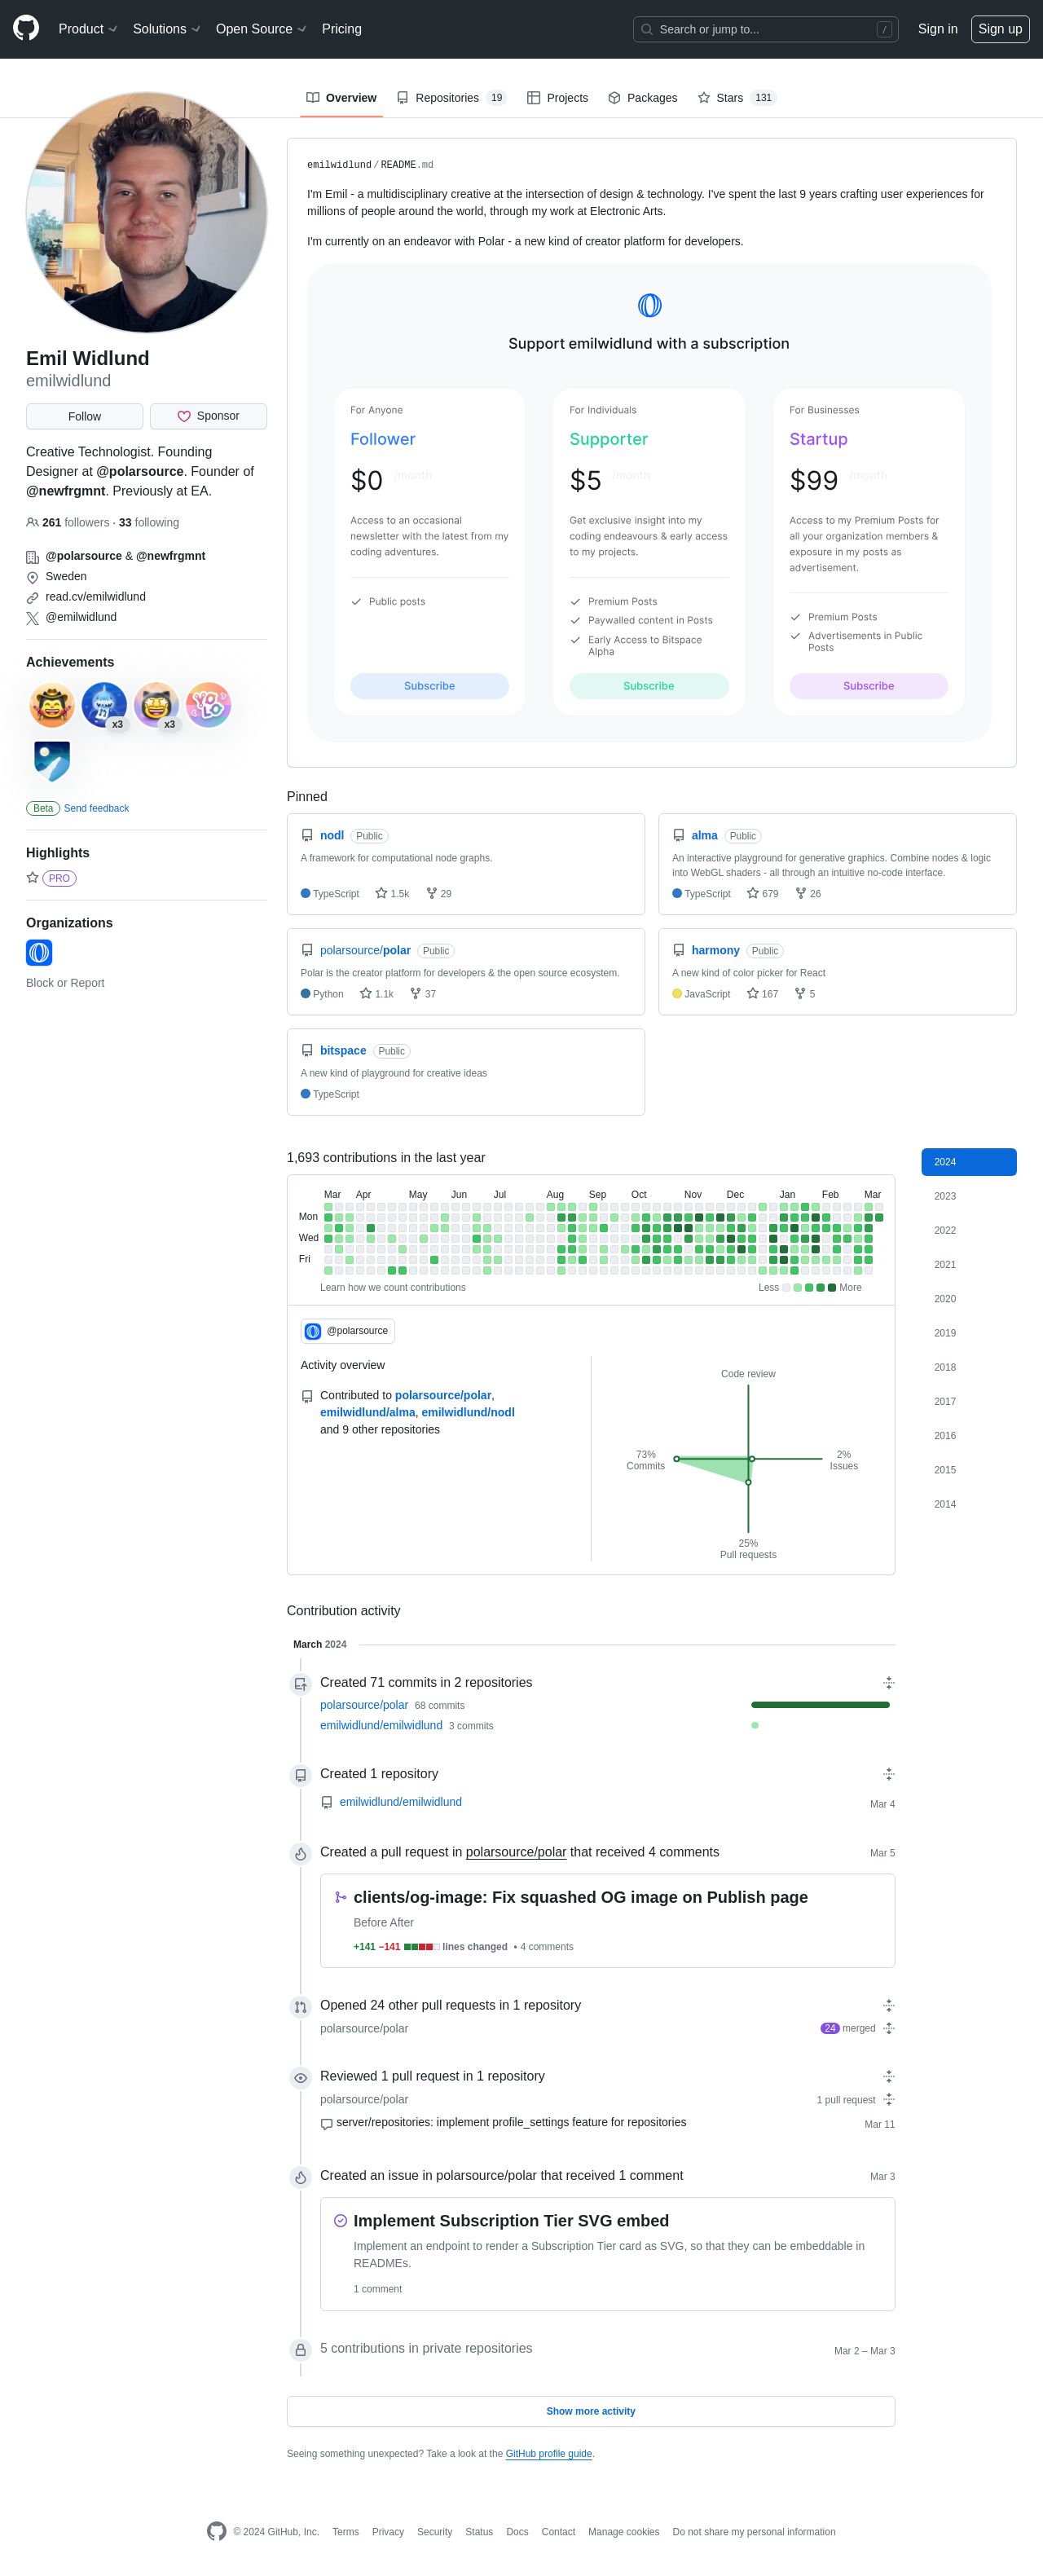Click Show more activity
Screen dimensions: 1043x2576
click(591, 2411)
